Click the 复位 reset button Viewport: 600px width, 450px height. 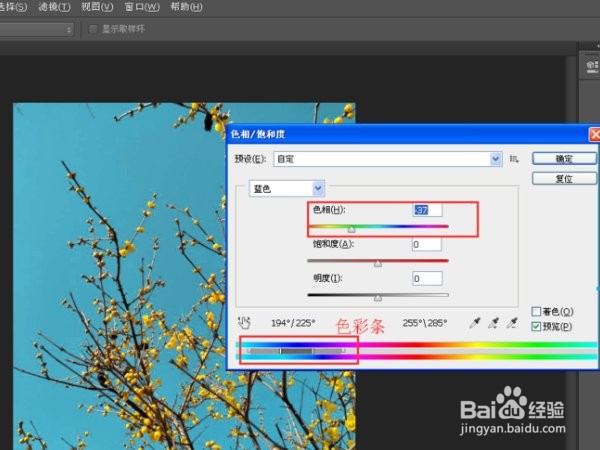click(x=564, y=178)
